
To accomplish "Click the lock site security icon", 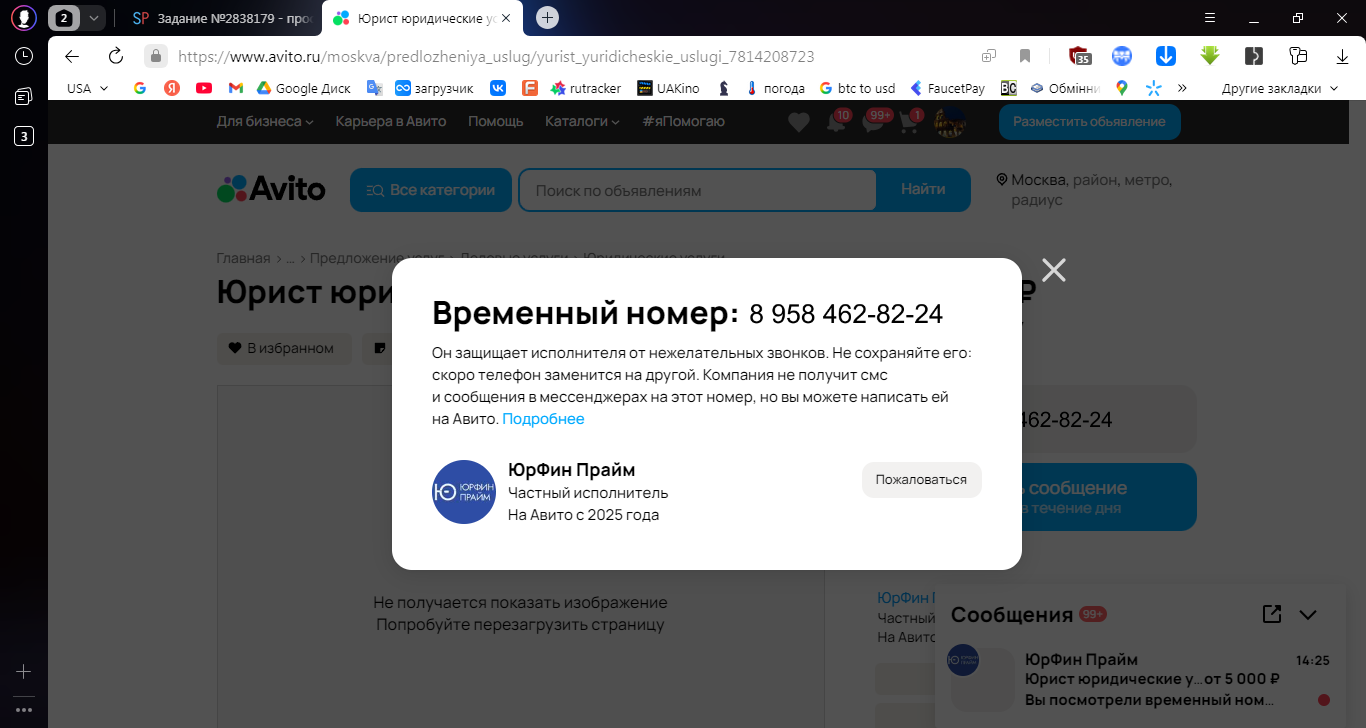I will [155, 56].
